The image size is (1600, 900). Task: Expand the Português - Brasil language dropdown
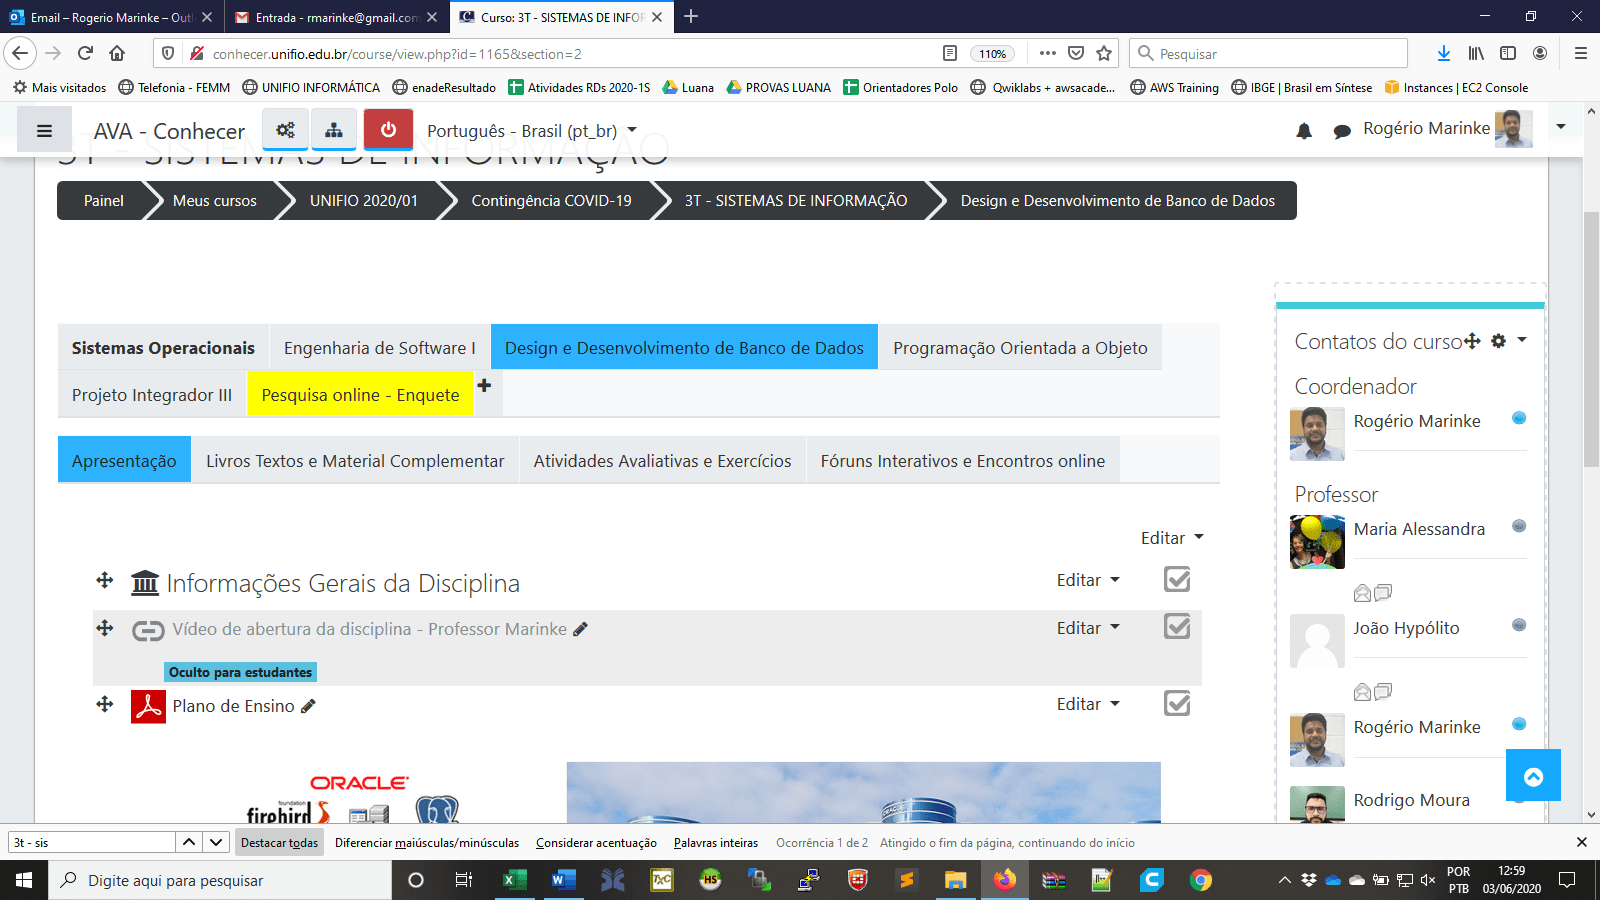532,131
